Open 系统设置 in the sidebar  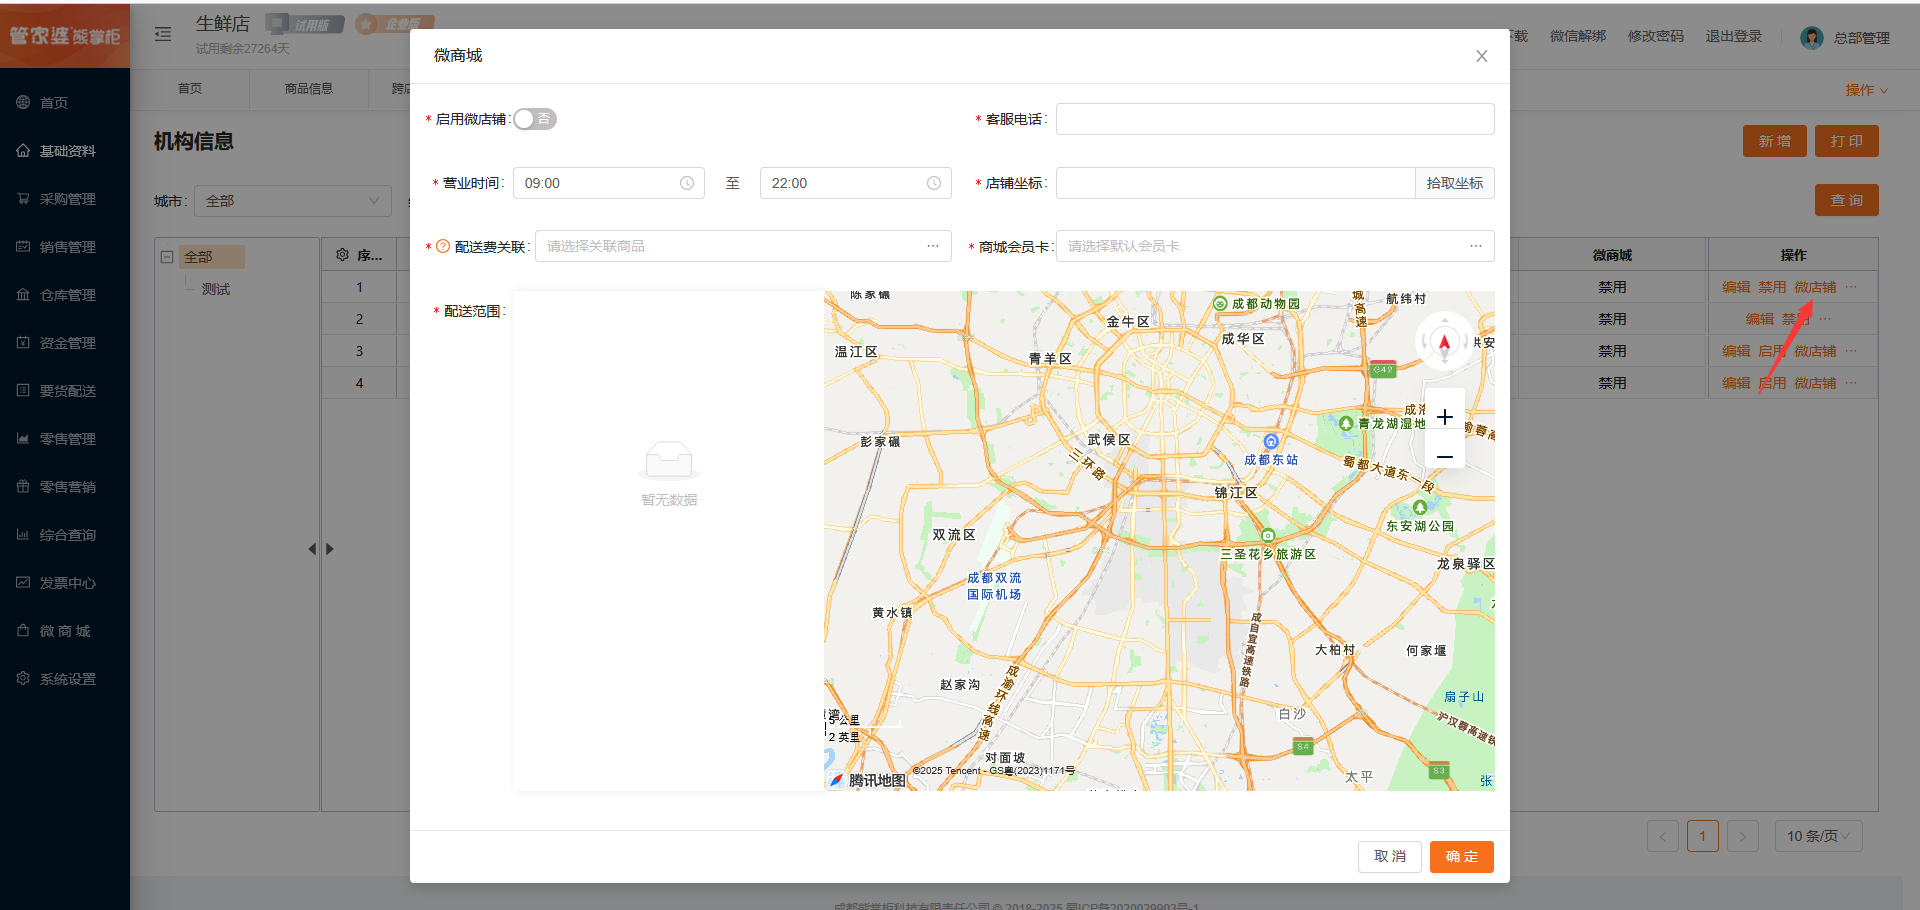[67, 679]
